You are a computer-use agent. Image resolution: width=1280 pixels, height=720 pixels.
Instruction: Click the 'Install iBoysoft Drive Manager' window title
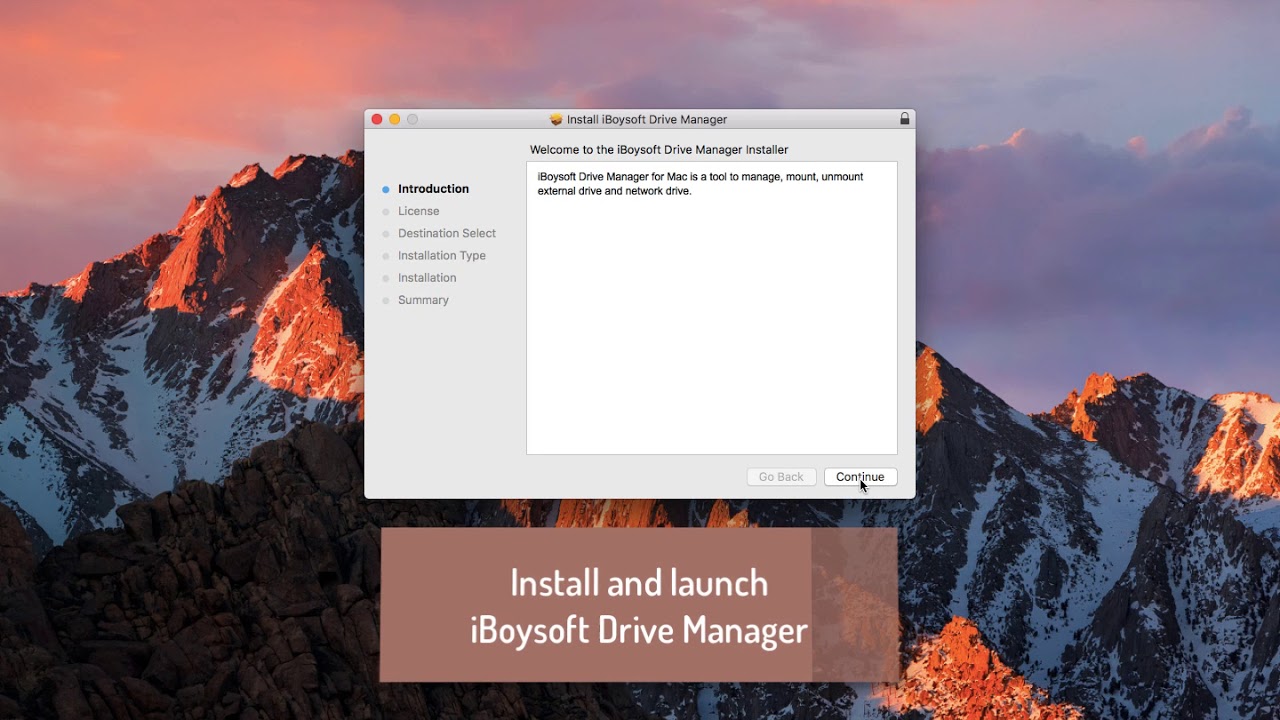coord(647,119)
